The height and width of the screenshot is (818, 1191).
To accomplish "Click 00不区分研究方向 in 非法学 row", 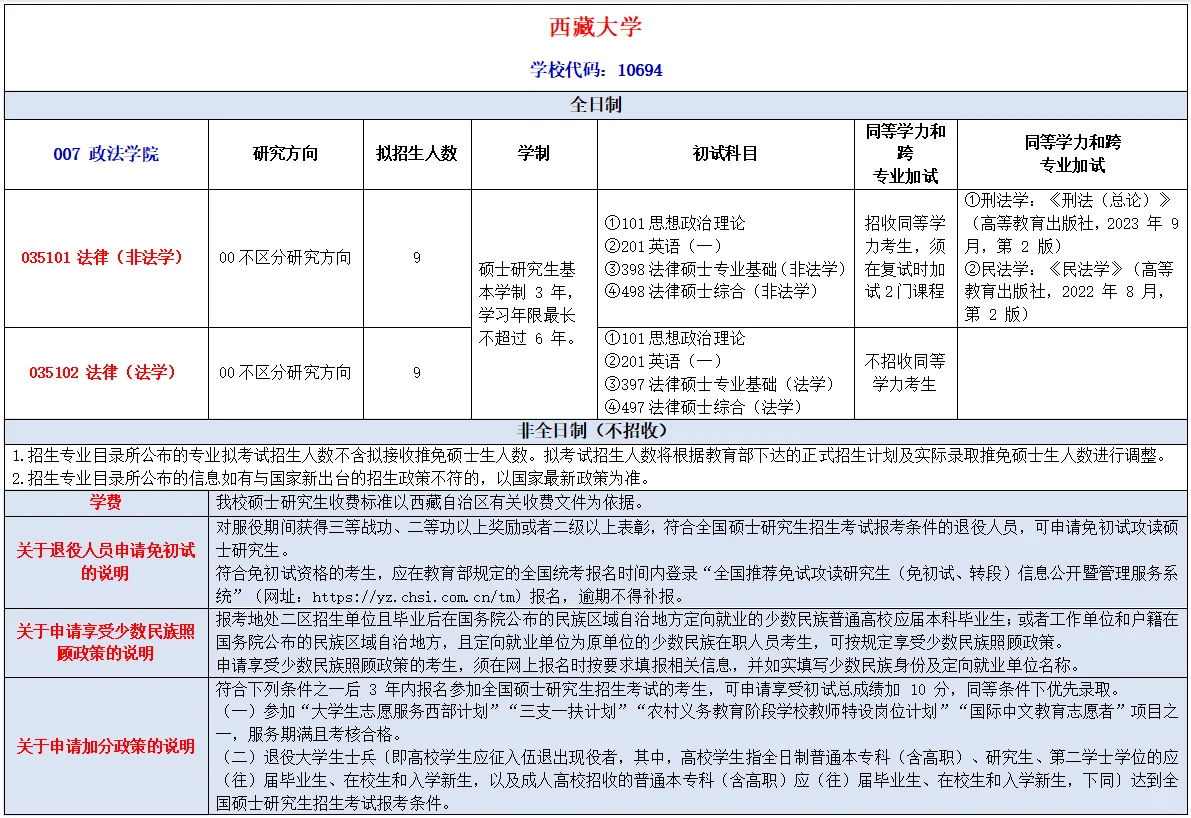I will coord(286,258).
